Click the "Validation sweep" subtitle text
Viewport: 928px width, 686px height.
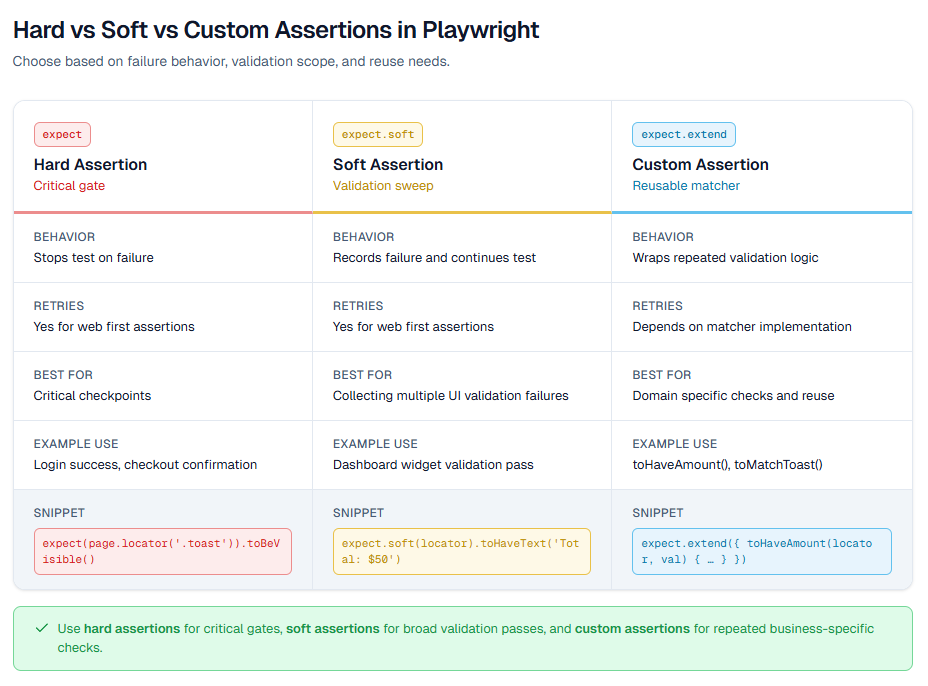(x=383, y=186)
